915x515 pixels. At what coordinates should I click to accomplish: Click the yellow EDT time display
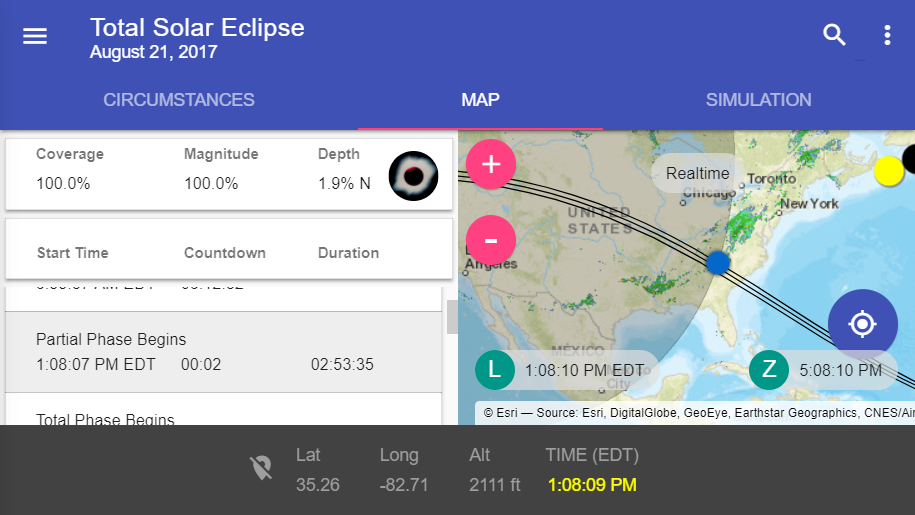pyautogui.click(x=592, y=485)
